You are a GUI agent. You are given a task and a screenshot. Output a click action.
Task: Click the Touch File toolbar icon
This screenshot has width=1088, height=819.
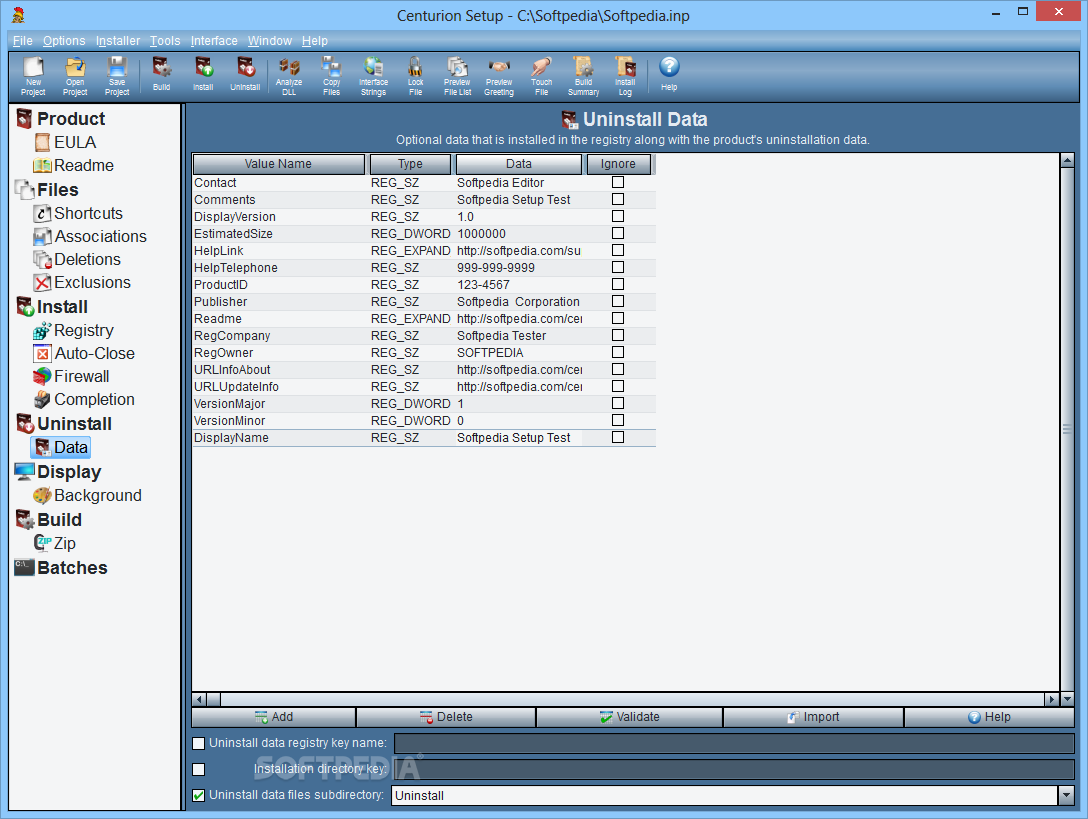pyautogui.click(x=541, y=76)
